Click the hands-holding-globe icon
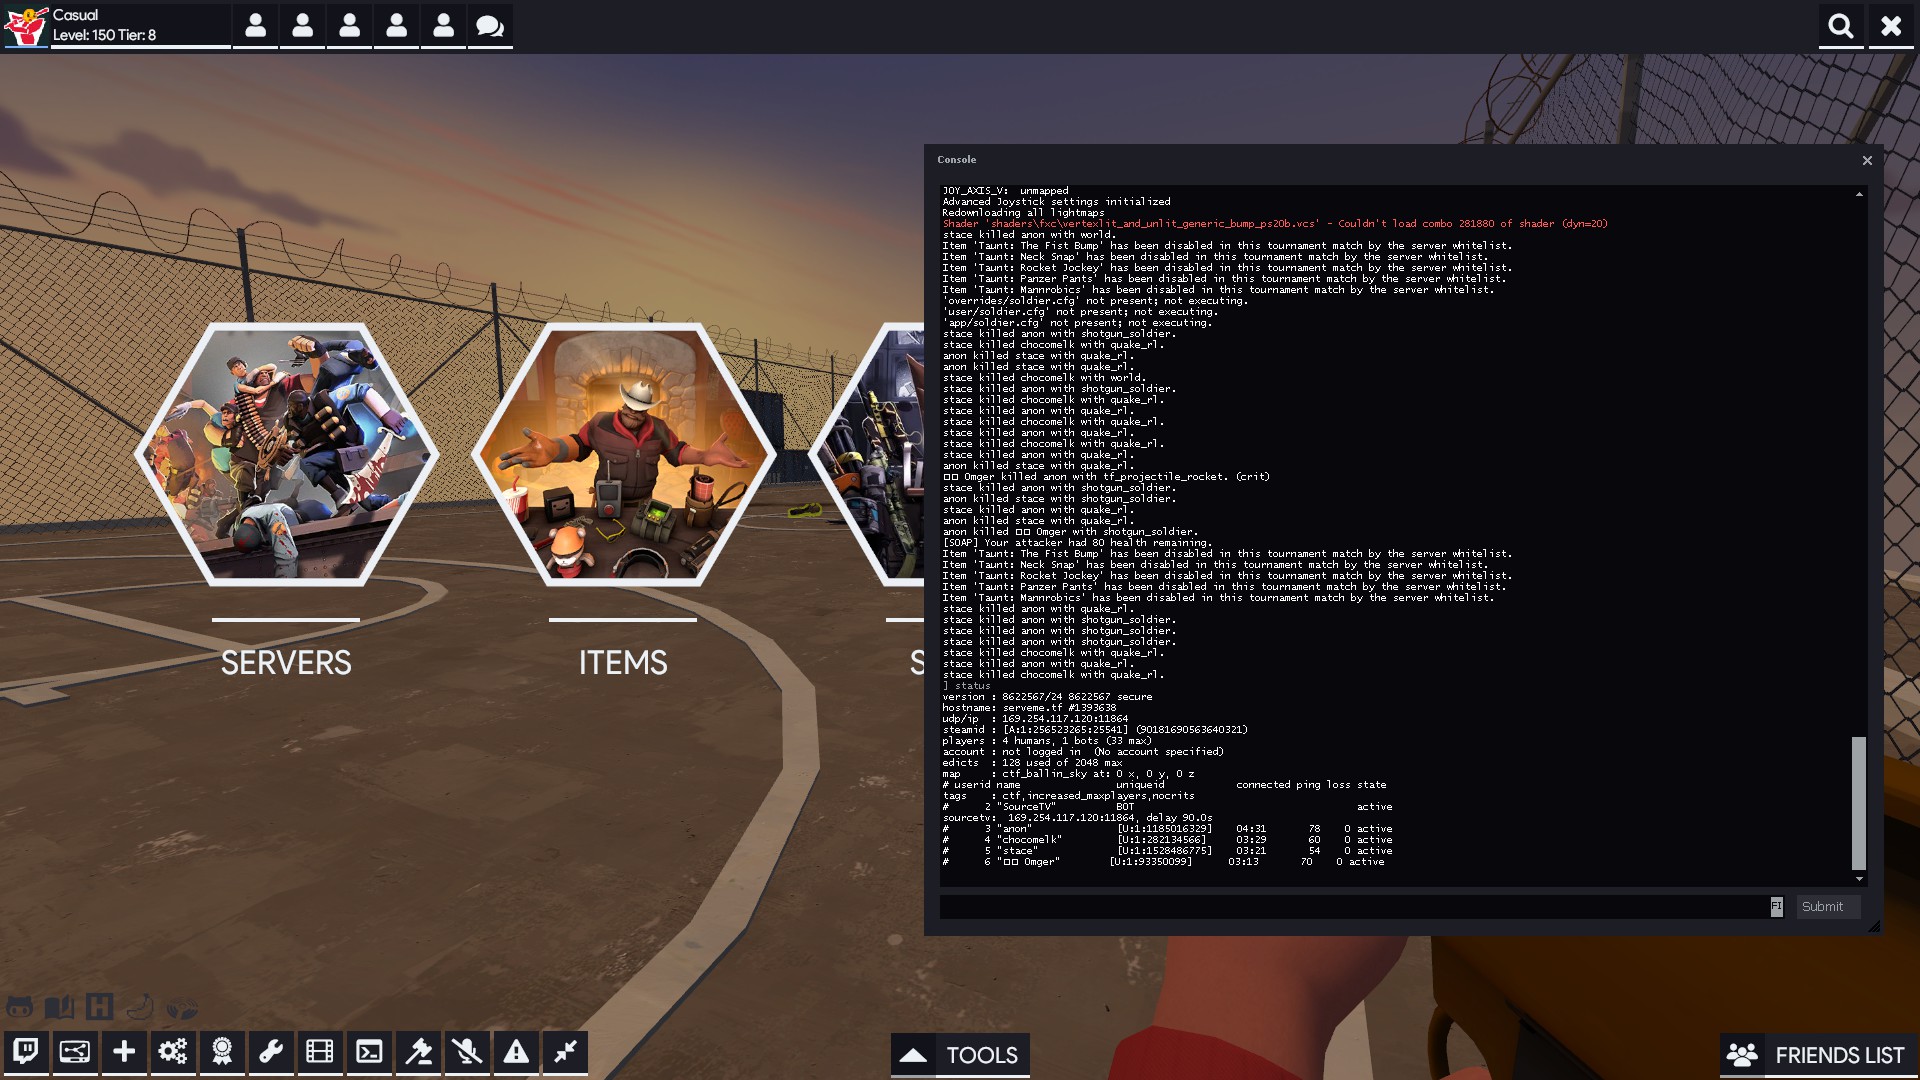Viewport: 1920px width, 1080px height. tap(181, 1007)
